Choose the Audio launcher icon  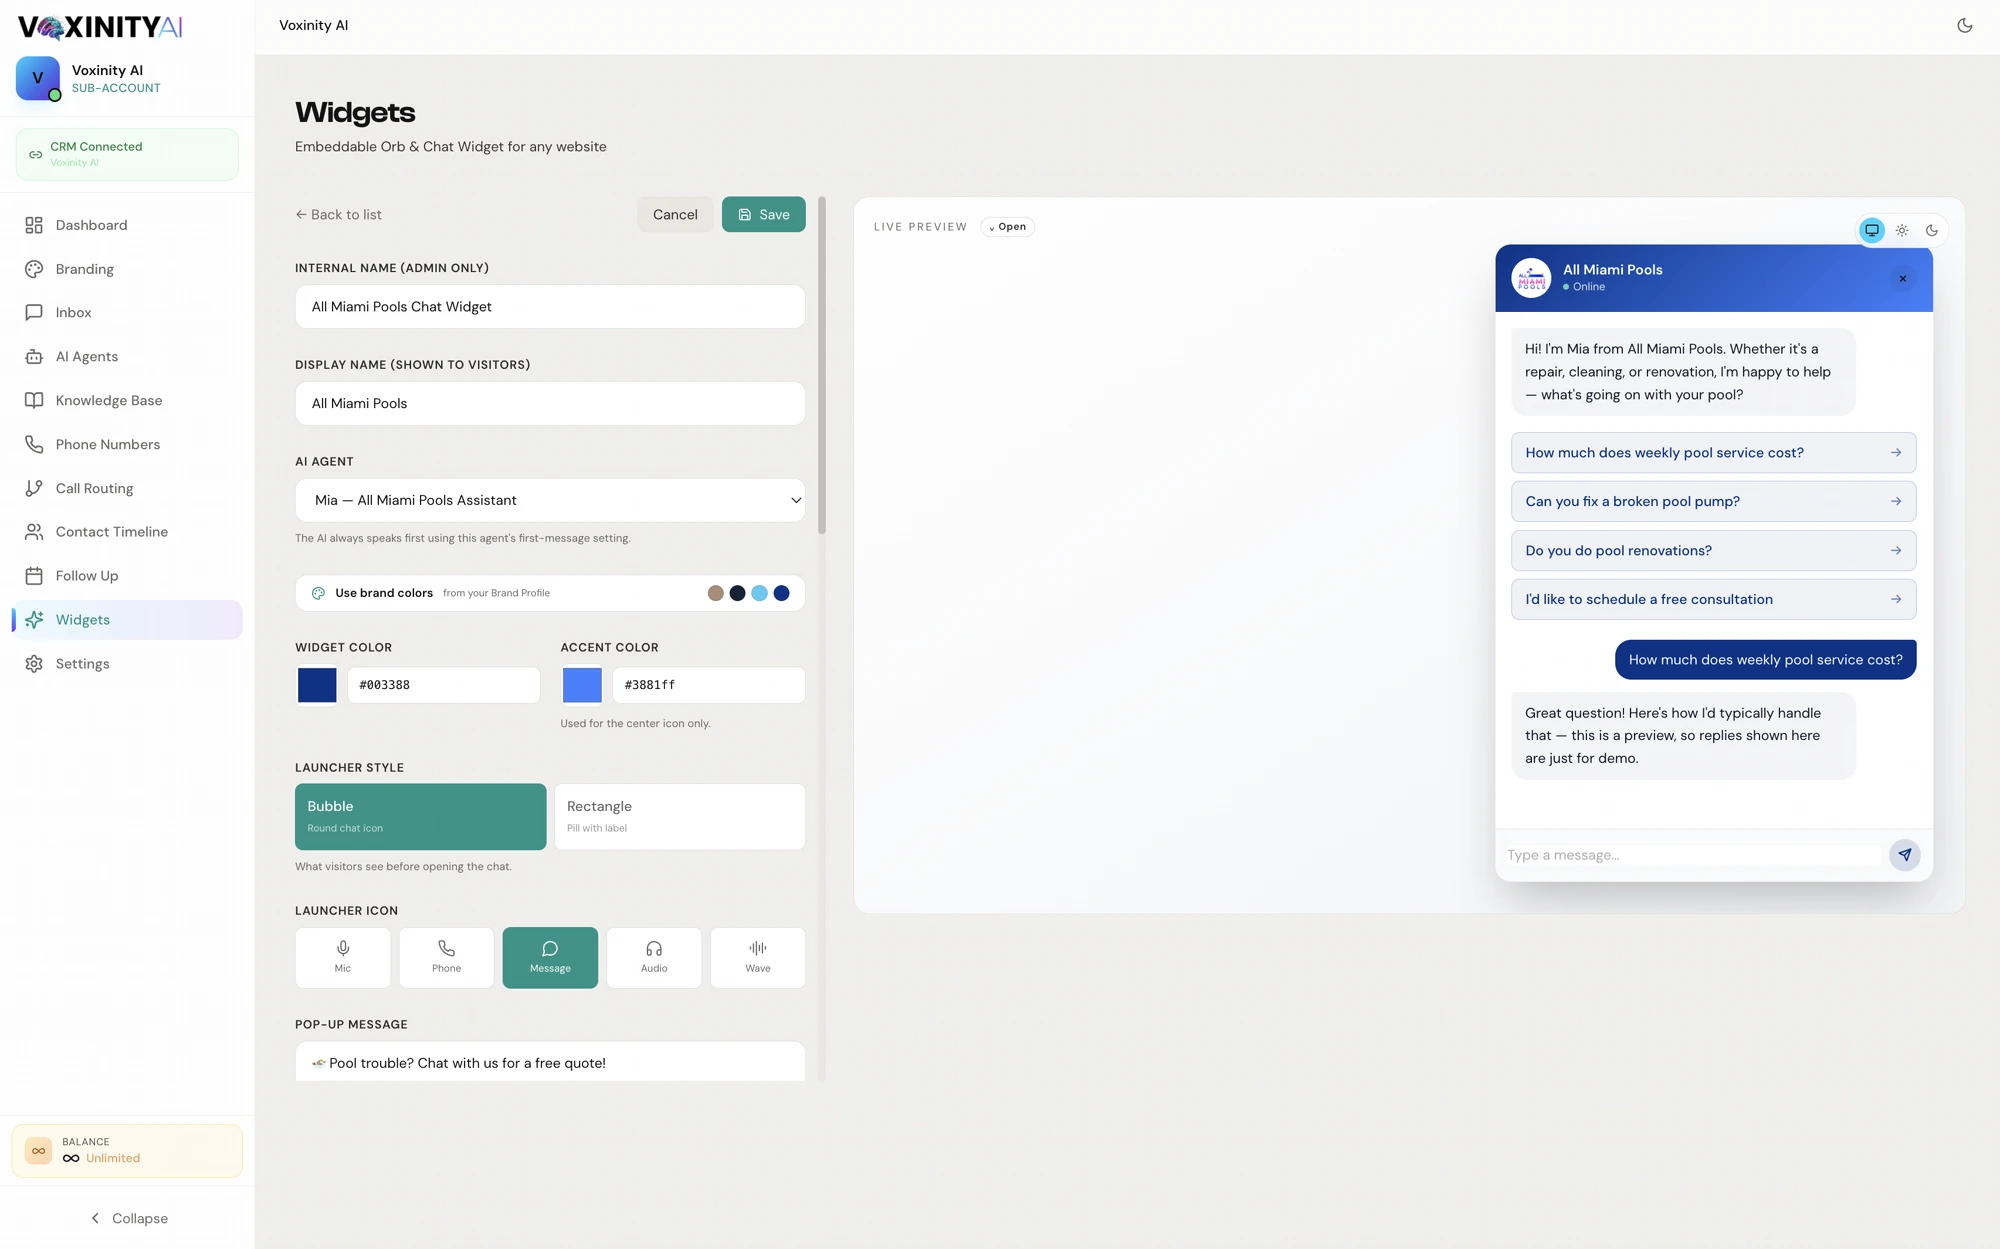click(x=654, y=957)
